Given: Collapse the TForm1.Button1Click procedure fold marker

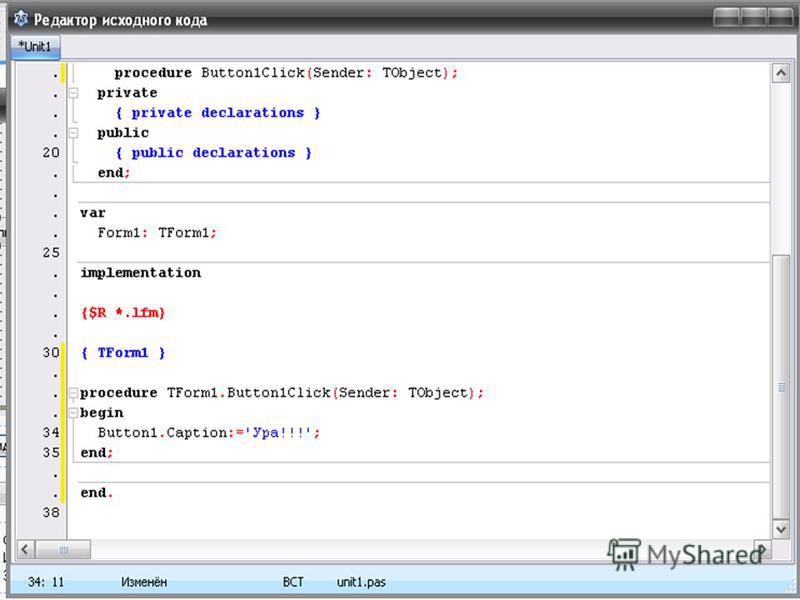Looking at the screenshot, I should (73, 393).
